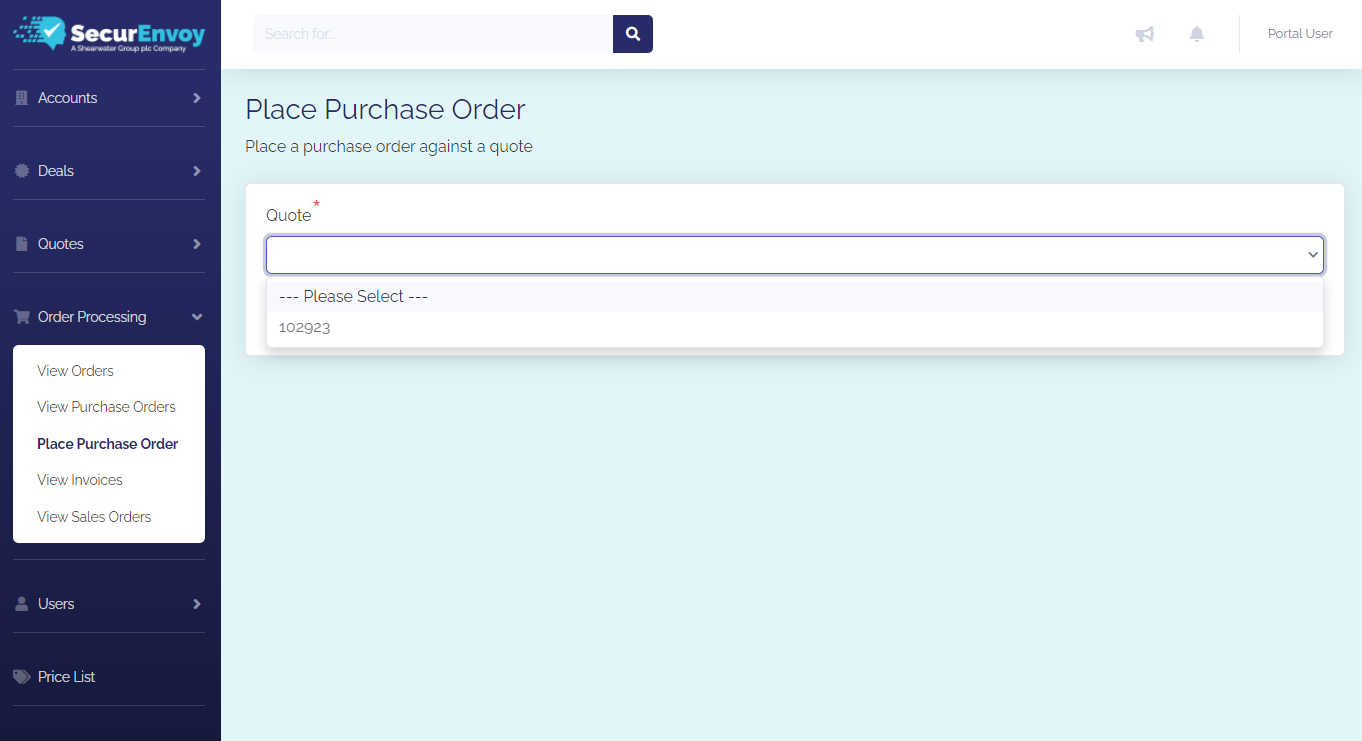Click 'Place a purchase order against a quote' text
Image resolution: width=1362 pixels, height=741 pixels.
(x=389, y=147)
